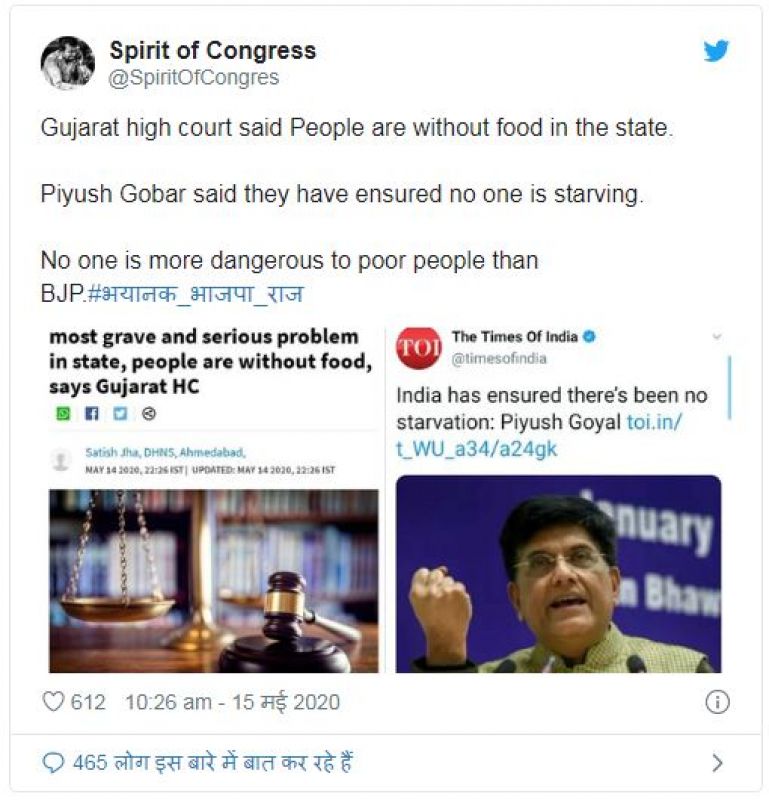The height and width of the screenshot is (800, 769).
Task: Like the tweet with the heart icon
Action: (x=53, y=702)
